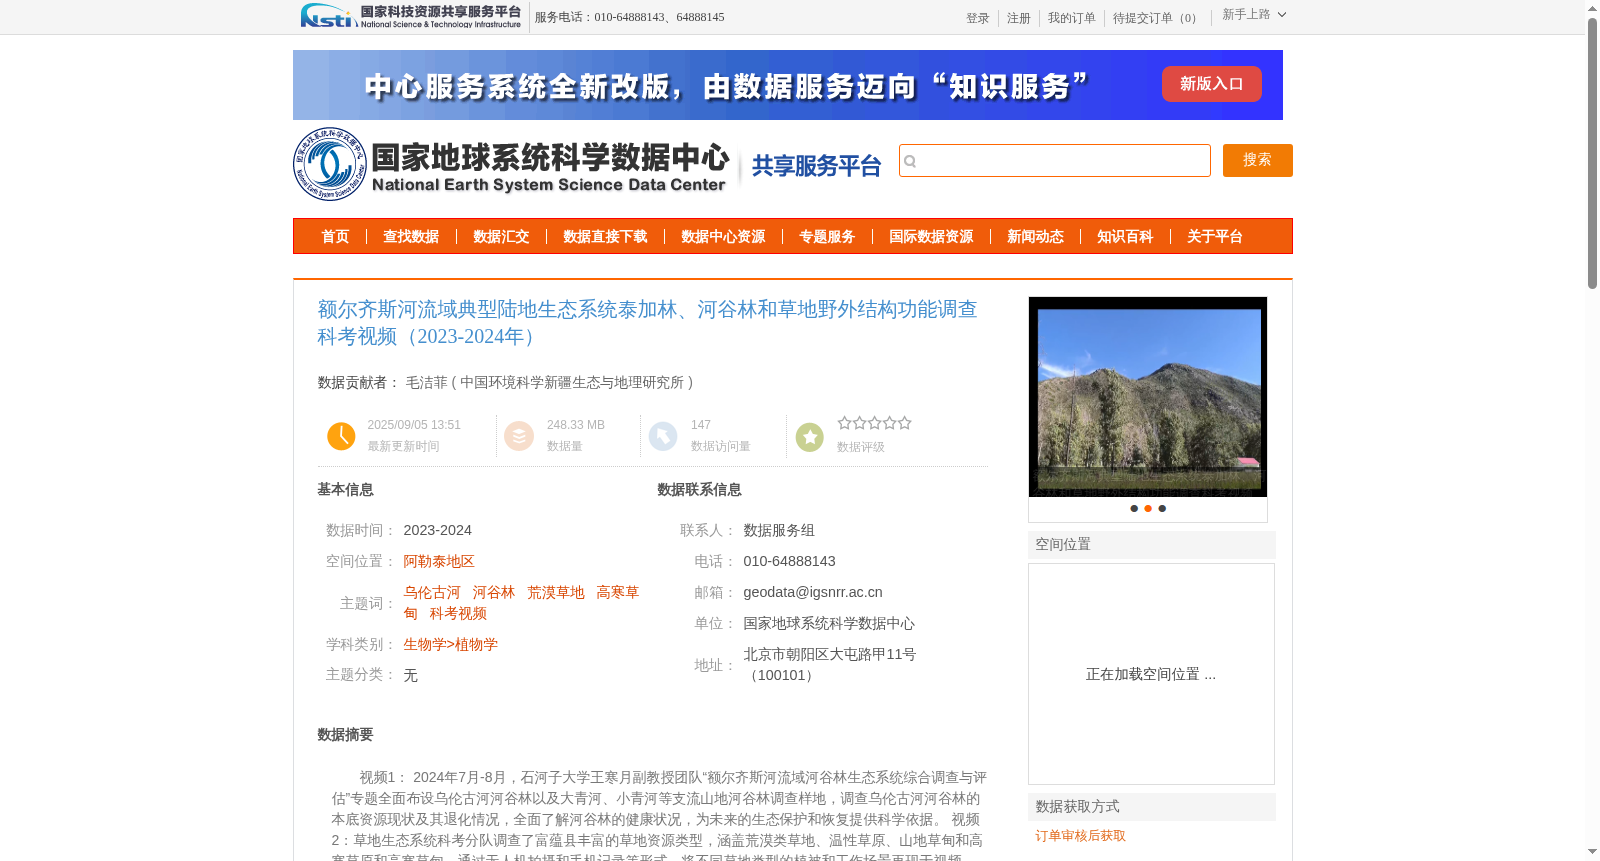
Task: Click the email geodata@igsnrr.ac.cn text
Action: click(813, 592)
